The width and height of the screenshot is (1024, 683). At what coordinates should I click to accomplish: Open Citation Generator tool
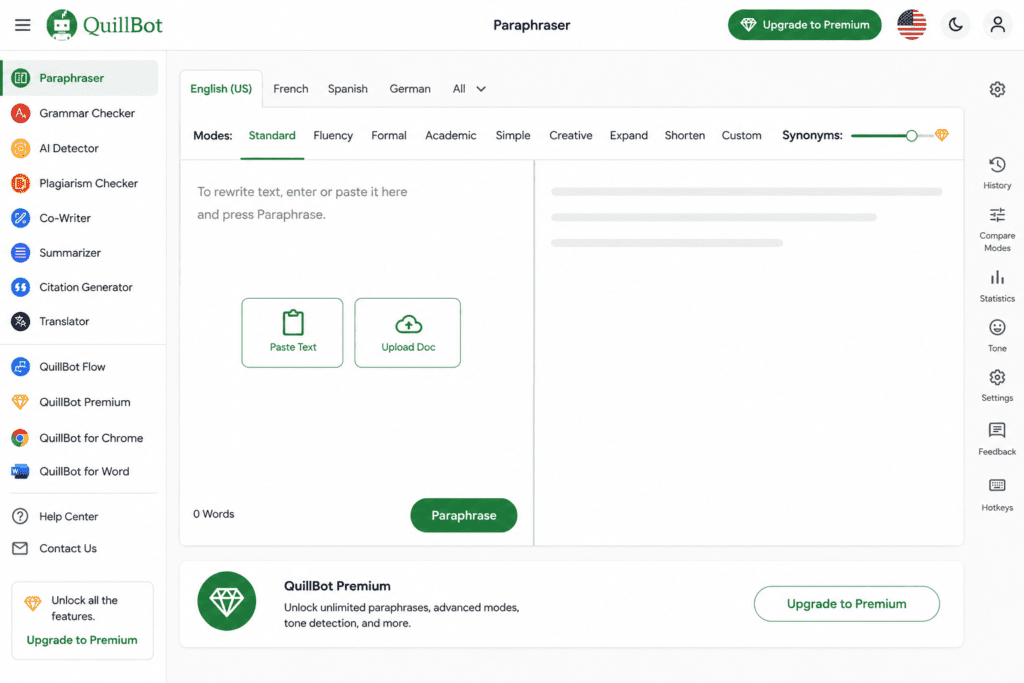(79, 287)
